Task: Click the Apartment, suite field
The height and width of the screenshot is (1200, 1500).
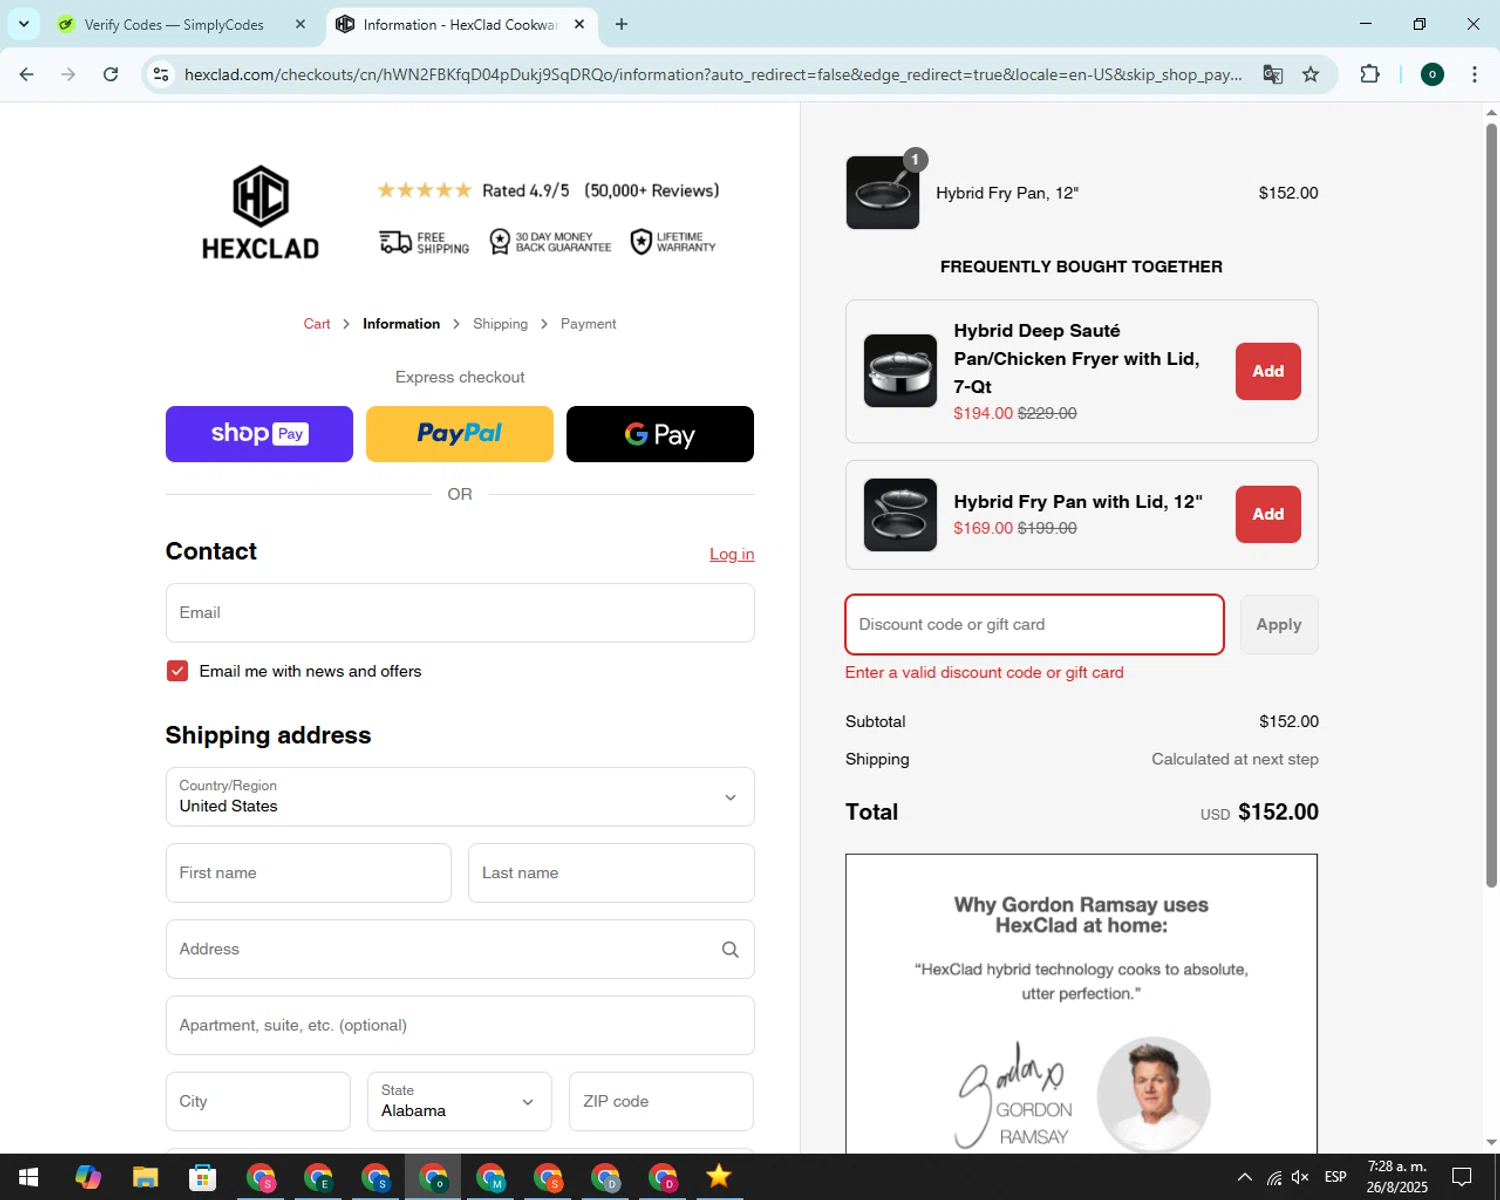Action: click(x=460, y=1025)
